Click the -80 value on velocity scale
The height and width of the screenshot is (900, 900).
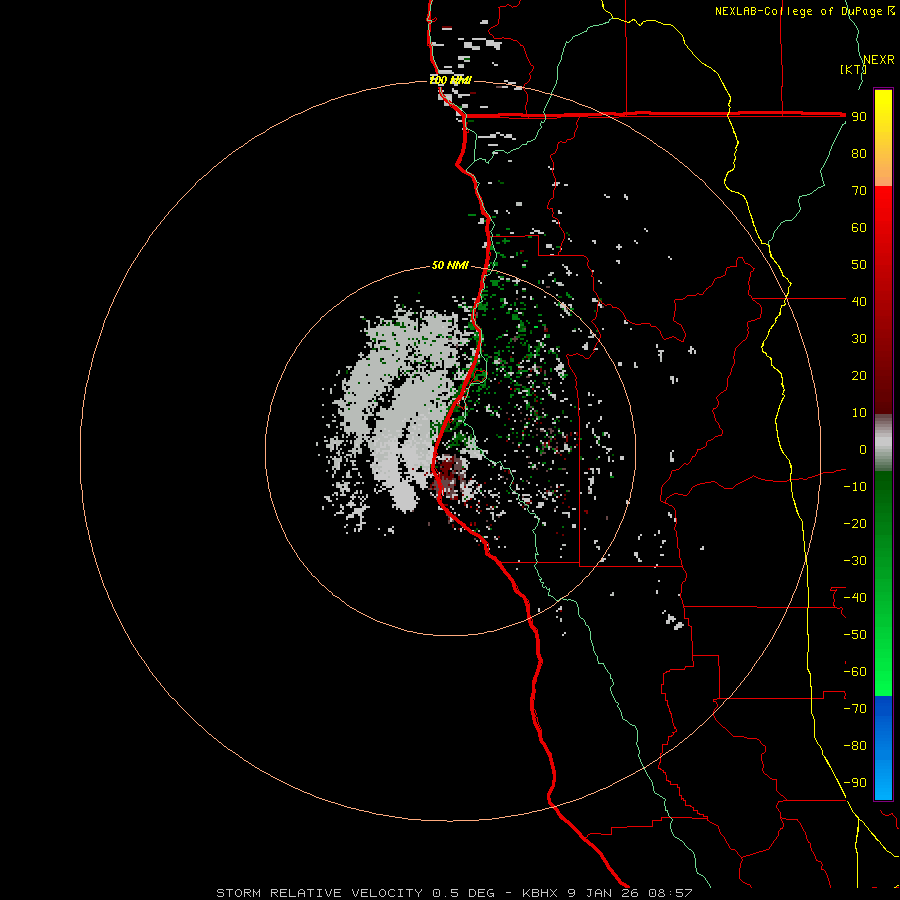click(855, 746)
